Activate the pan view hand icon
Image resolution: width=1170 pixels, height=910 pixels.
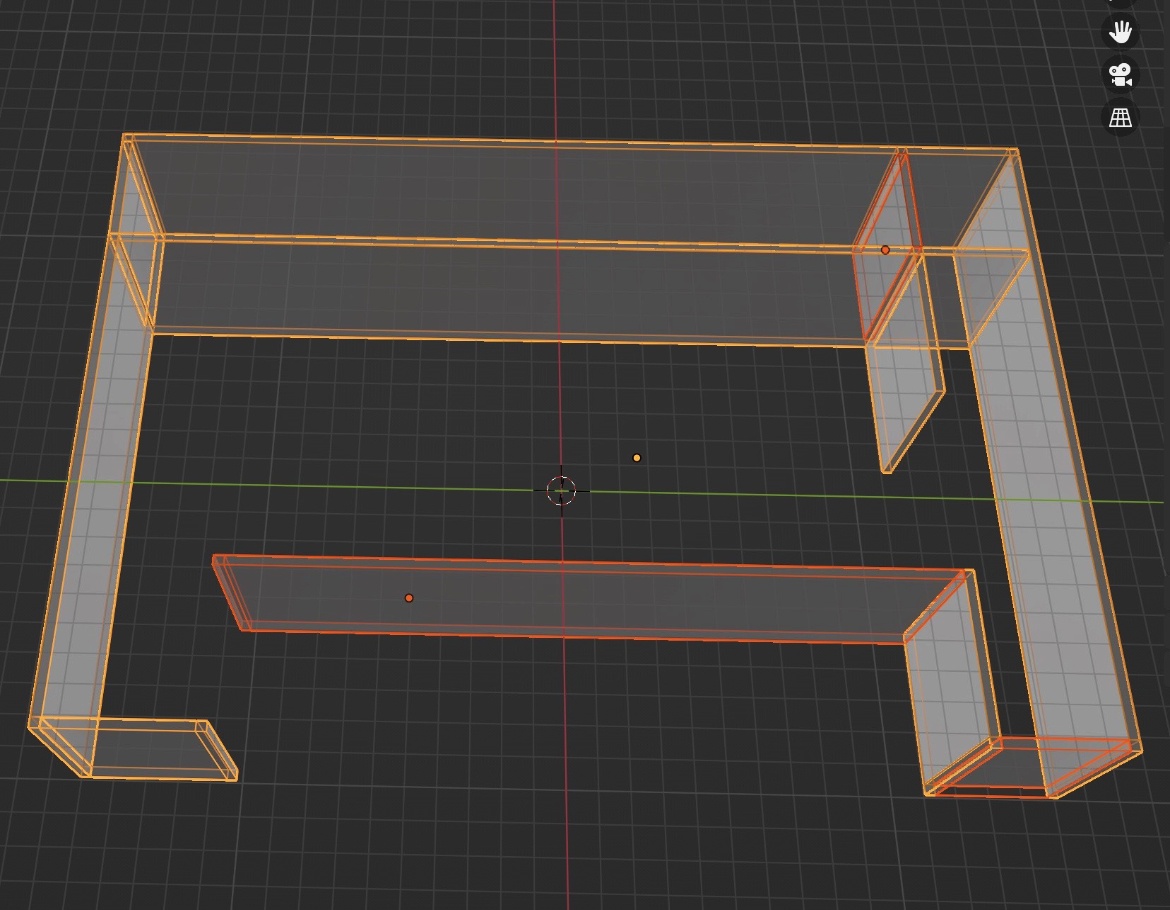[1120, 31]
